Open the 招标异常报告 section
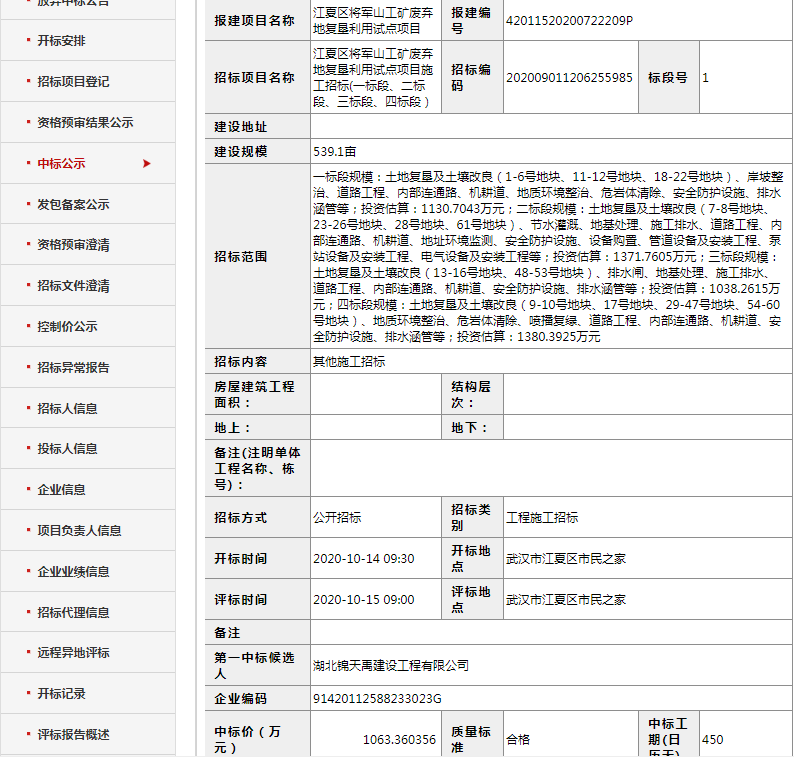The width and height of the screenshot is (794, 760). (x=73, y=368)
